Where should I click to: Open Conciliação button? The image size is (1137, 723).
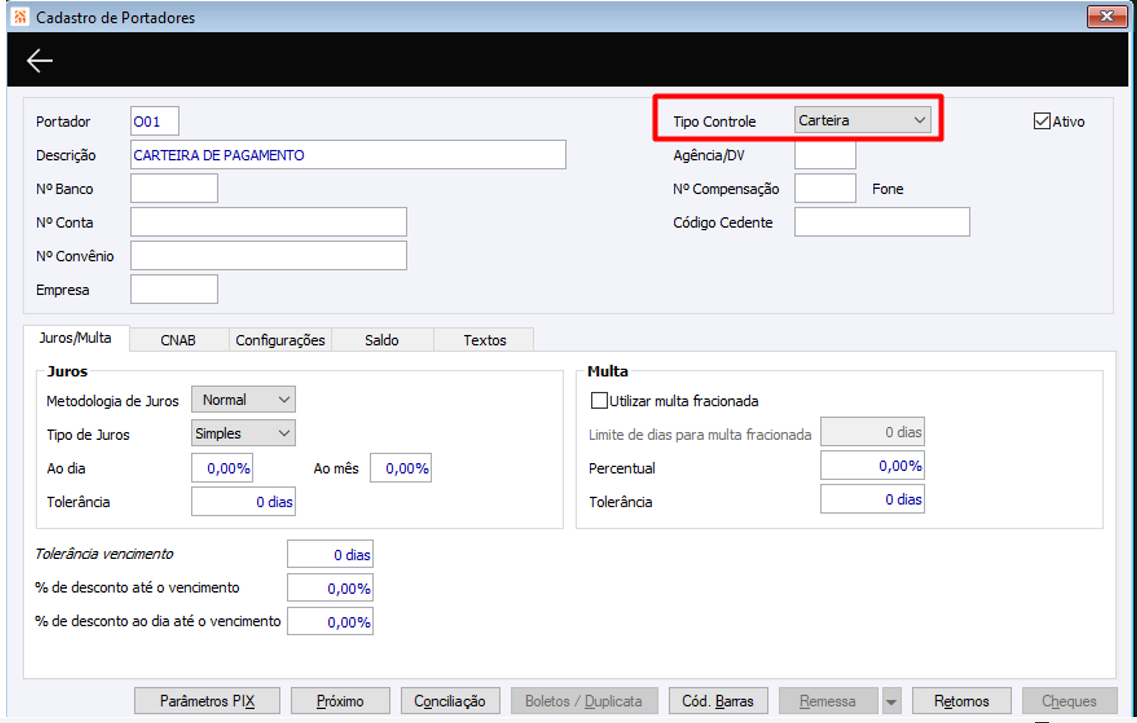[450, 701]
